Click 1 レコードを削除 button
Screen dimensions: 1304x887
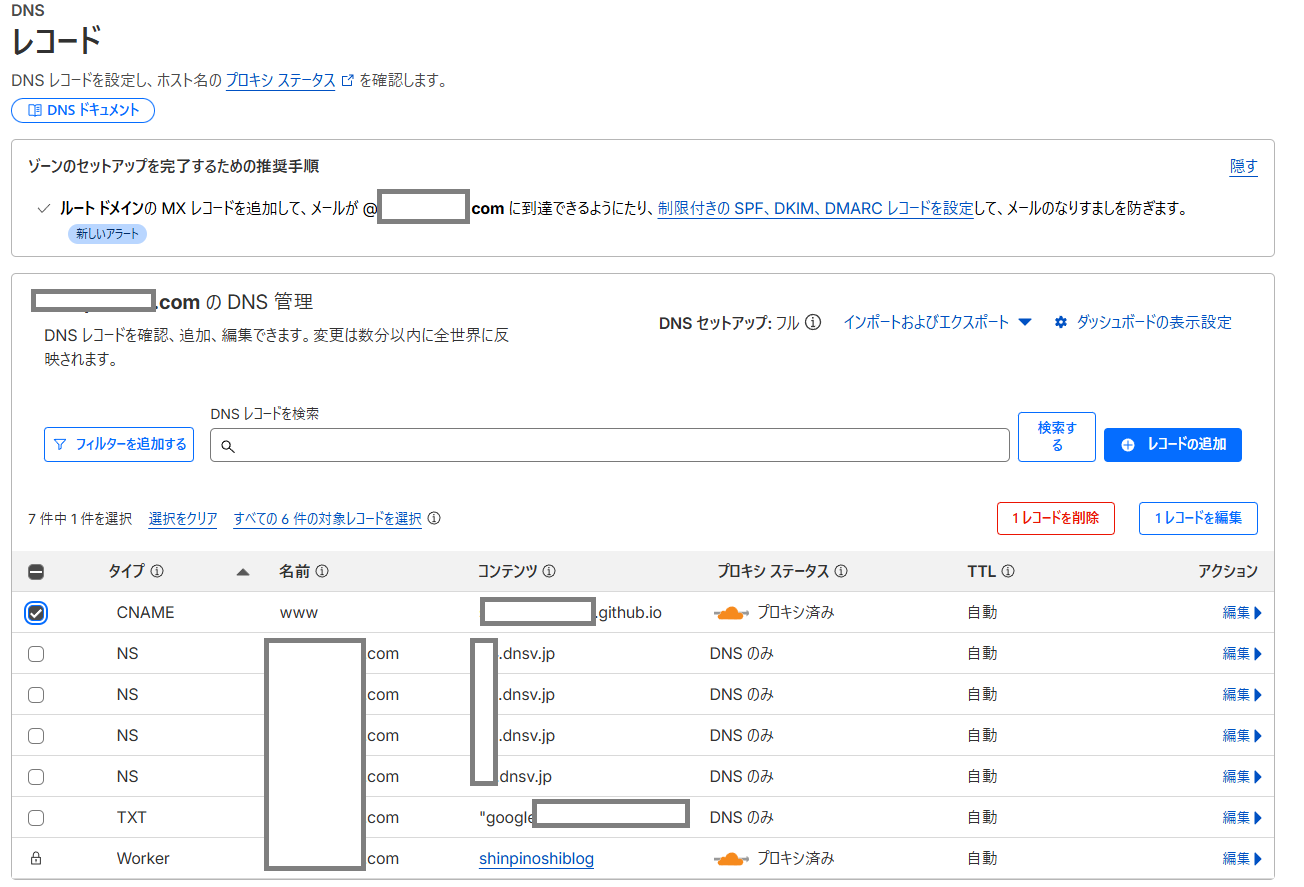click(x=1056, y=518)
